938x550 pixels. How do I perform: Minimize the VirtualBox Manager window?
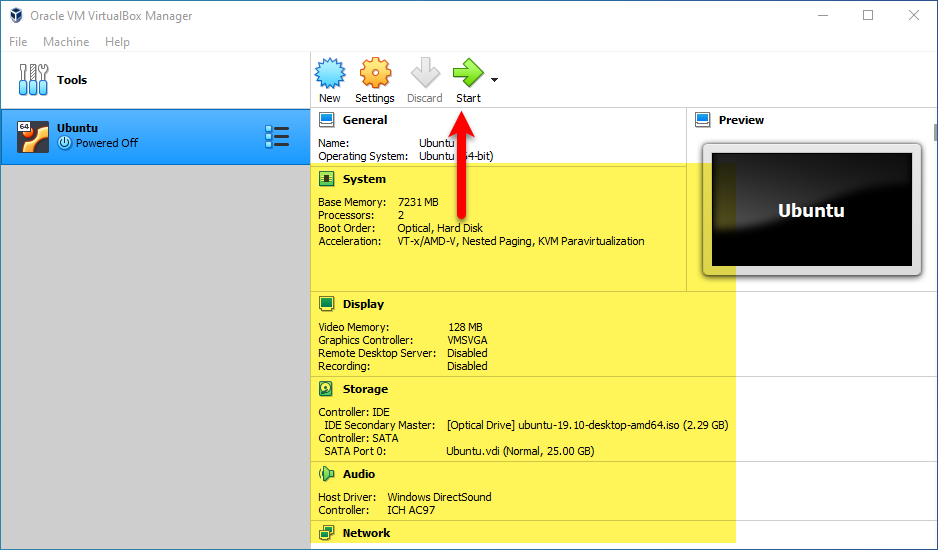pos(823,16)
